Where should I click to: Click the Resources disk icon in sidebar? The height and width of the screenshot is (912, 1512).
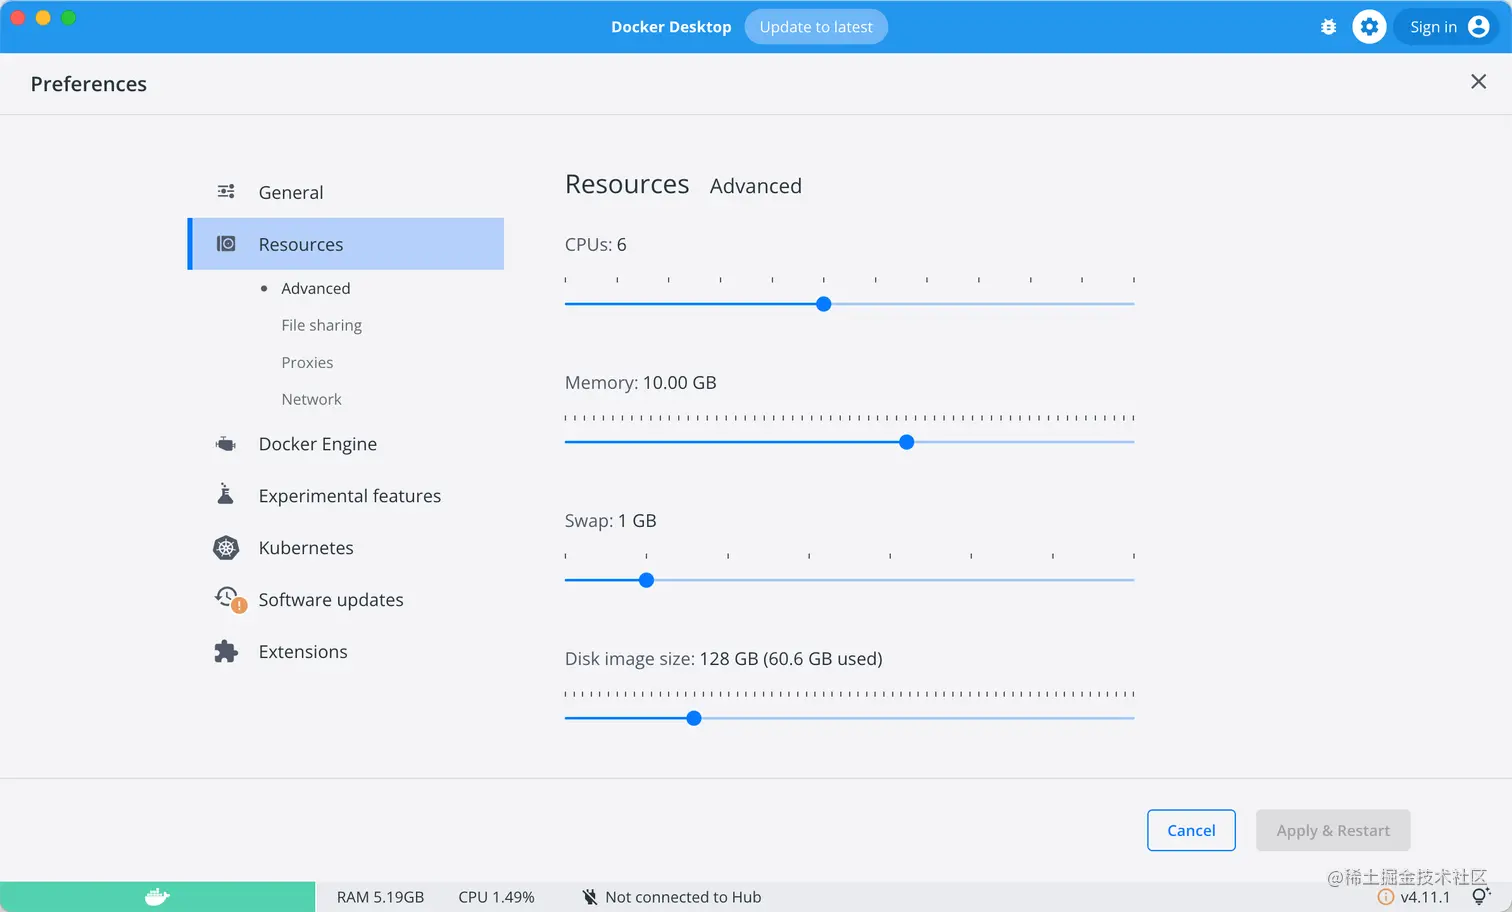coord(226,244)
